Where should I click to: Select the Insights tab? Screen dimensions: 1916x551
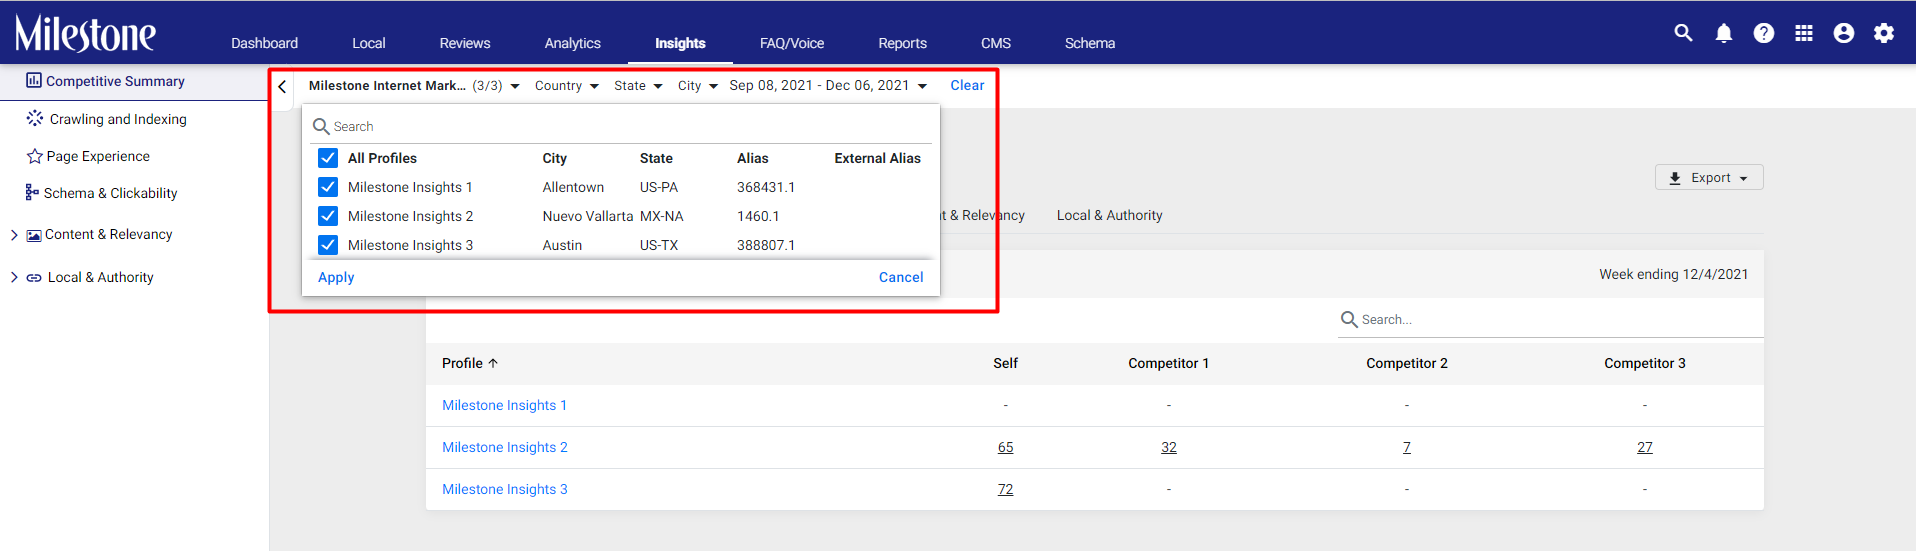[x=680, y=43]
